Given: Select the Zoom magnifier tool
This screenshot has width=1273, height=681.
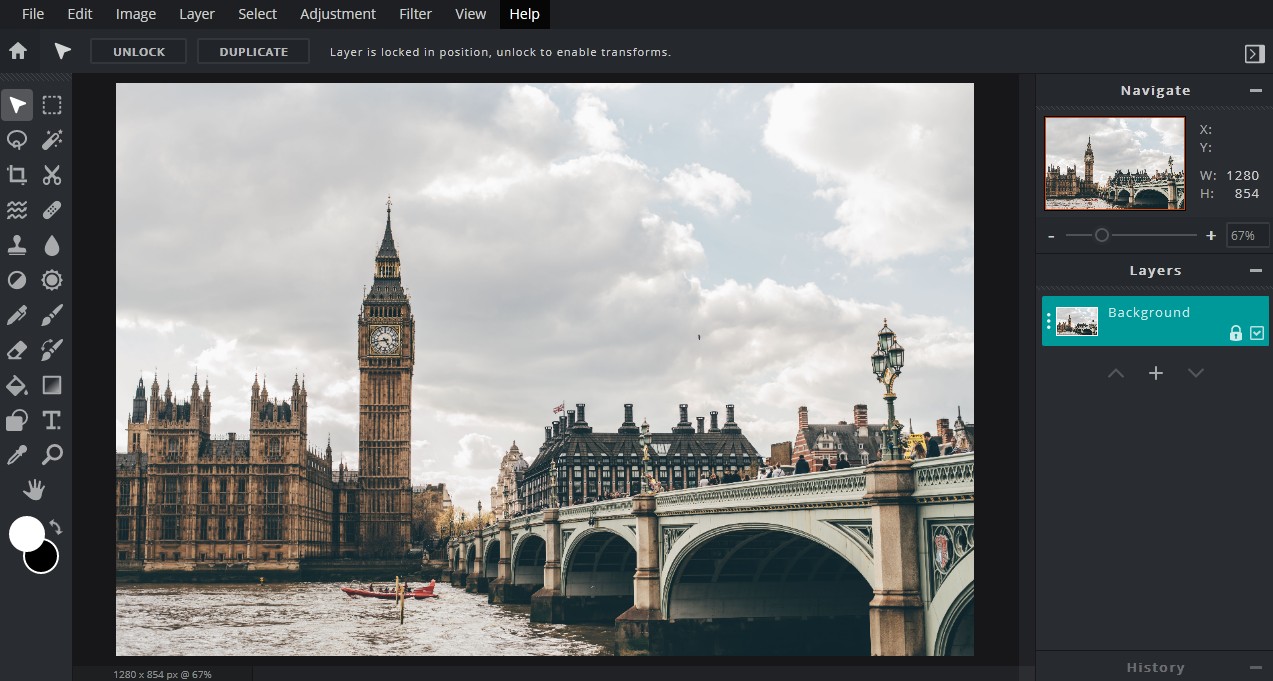Looking at the screenshot, I should (52, 455).
